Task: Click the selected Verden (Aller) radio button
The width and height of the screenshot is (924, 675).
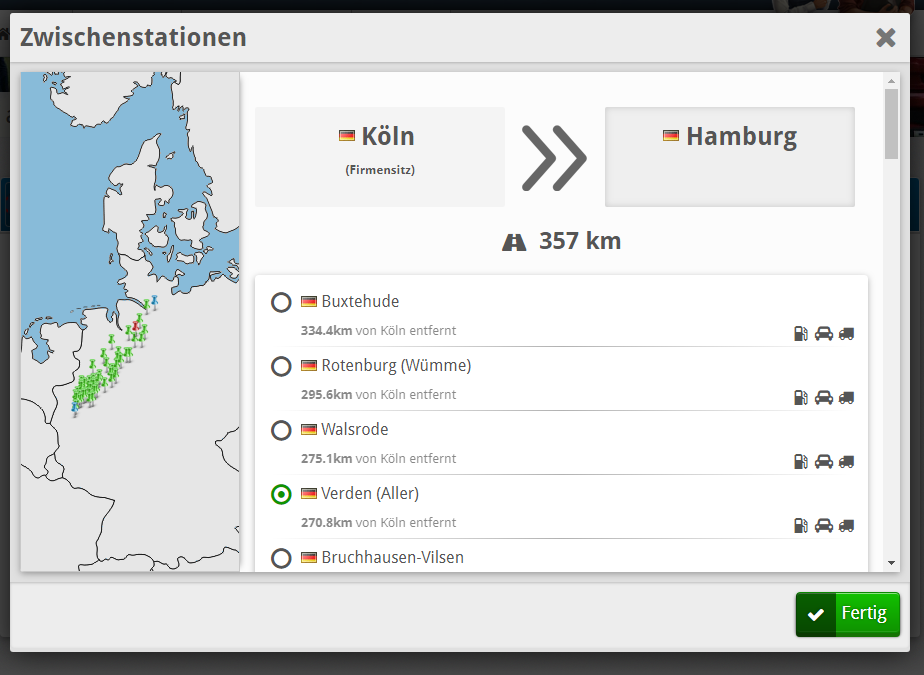Action: click(x=281, y=494)
